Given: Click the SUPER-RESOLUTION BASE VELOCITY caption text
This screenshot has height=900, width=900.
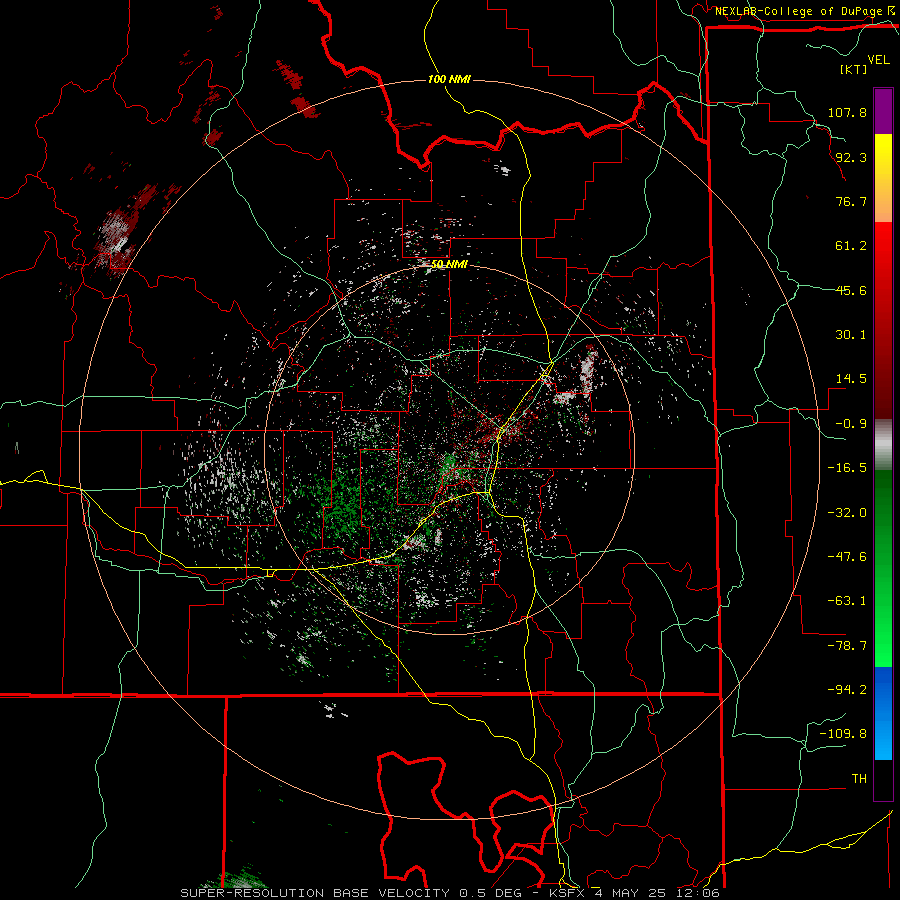Looking at the screenshot, I should pyautogui.click(x=317, y=893).
